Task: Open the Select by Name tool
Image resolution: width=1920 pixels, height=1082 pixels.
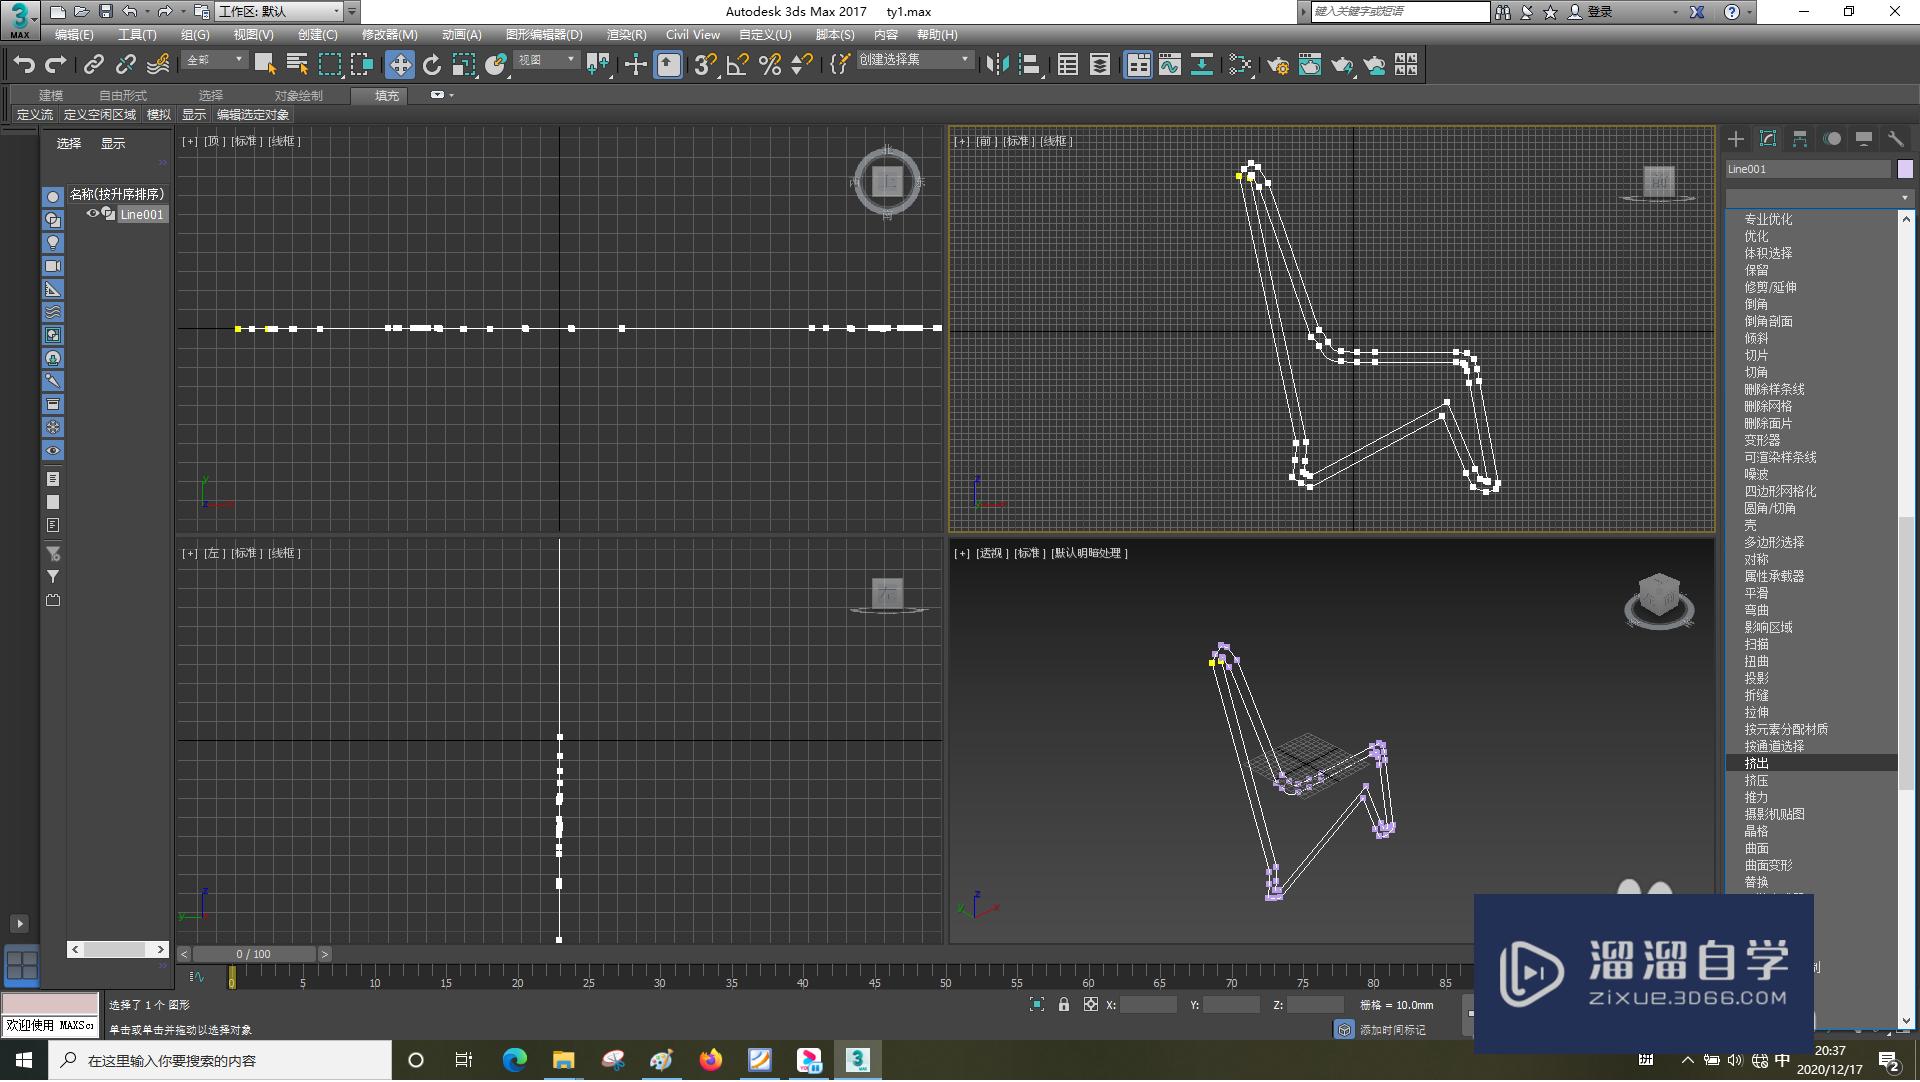Action: click(297, 65)
